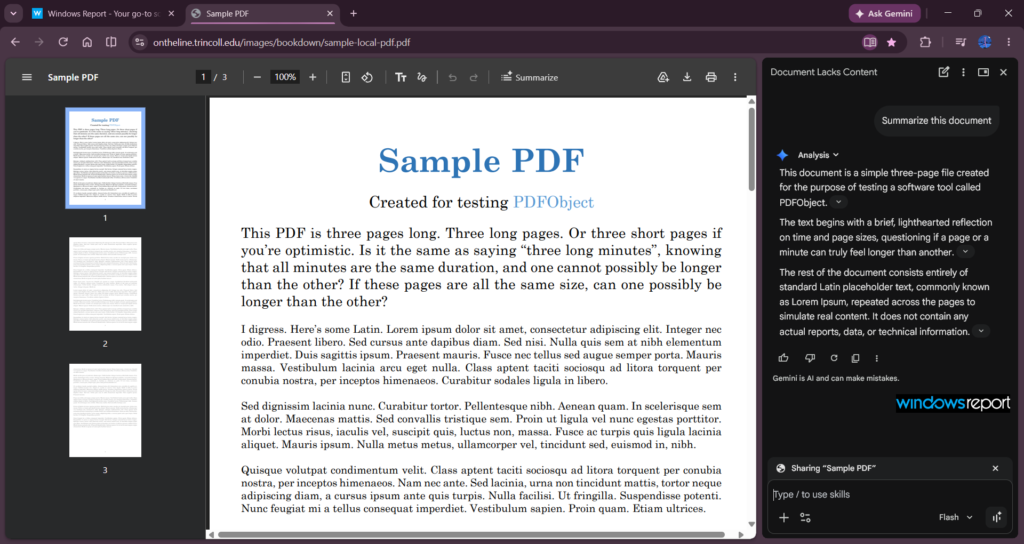Give thumbs down to Gemini response
Viewport: 1024px width, 544px height.
pos(810,358)
